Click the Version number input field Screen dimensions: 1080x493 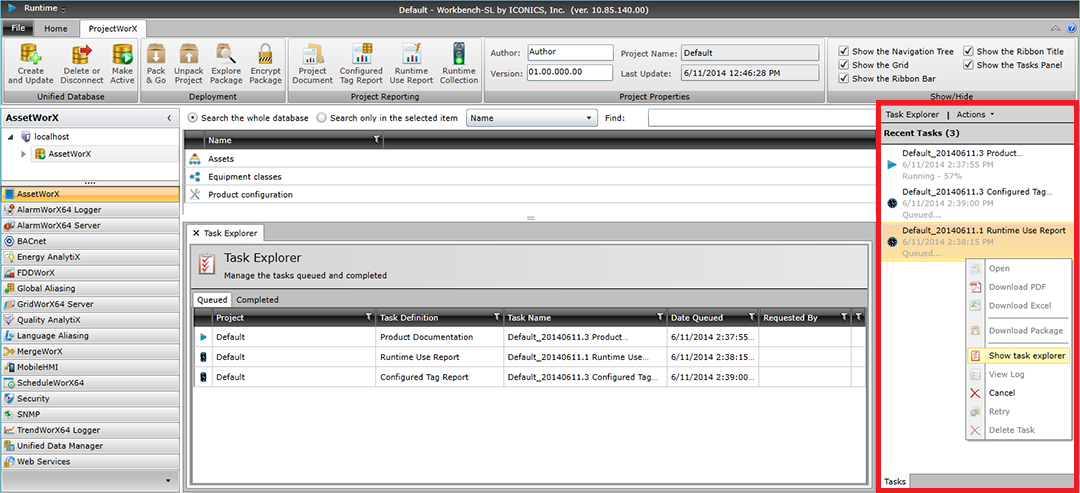point(569,73)
